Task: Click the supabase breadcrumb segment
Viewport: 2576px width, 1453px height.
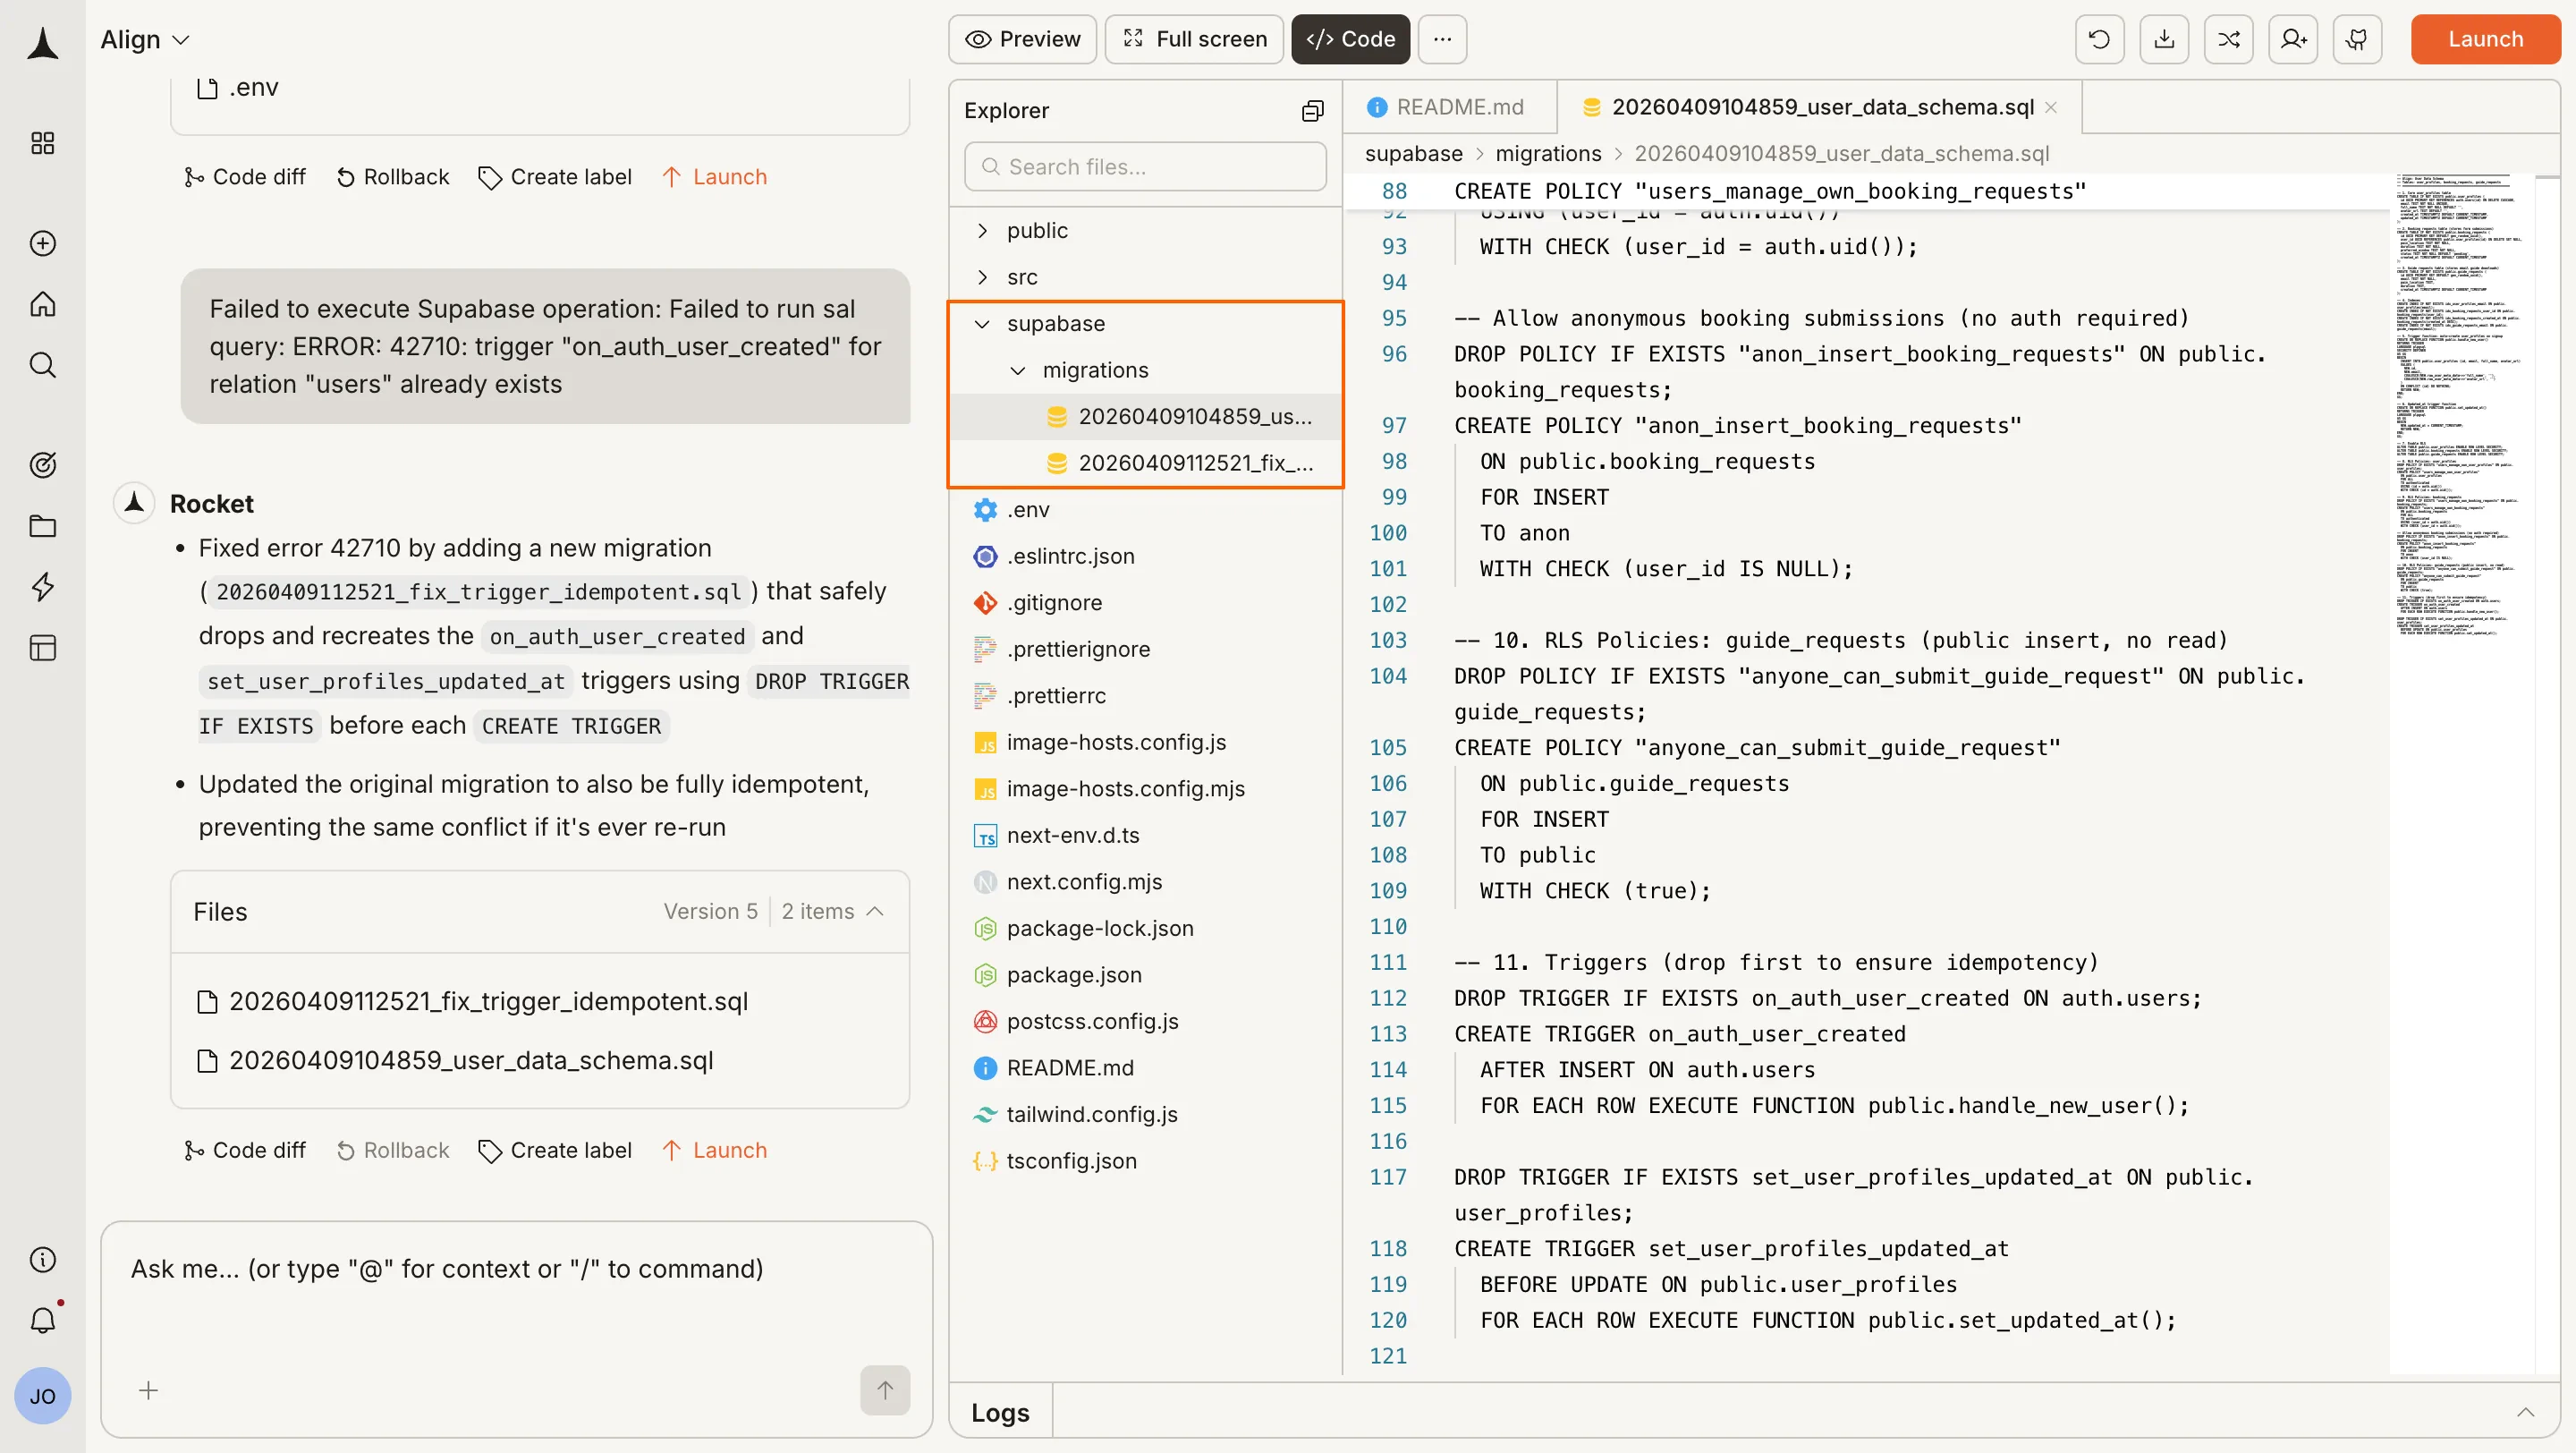Action: pyautogui.click(x=1413, y=154)
